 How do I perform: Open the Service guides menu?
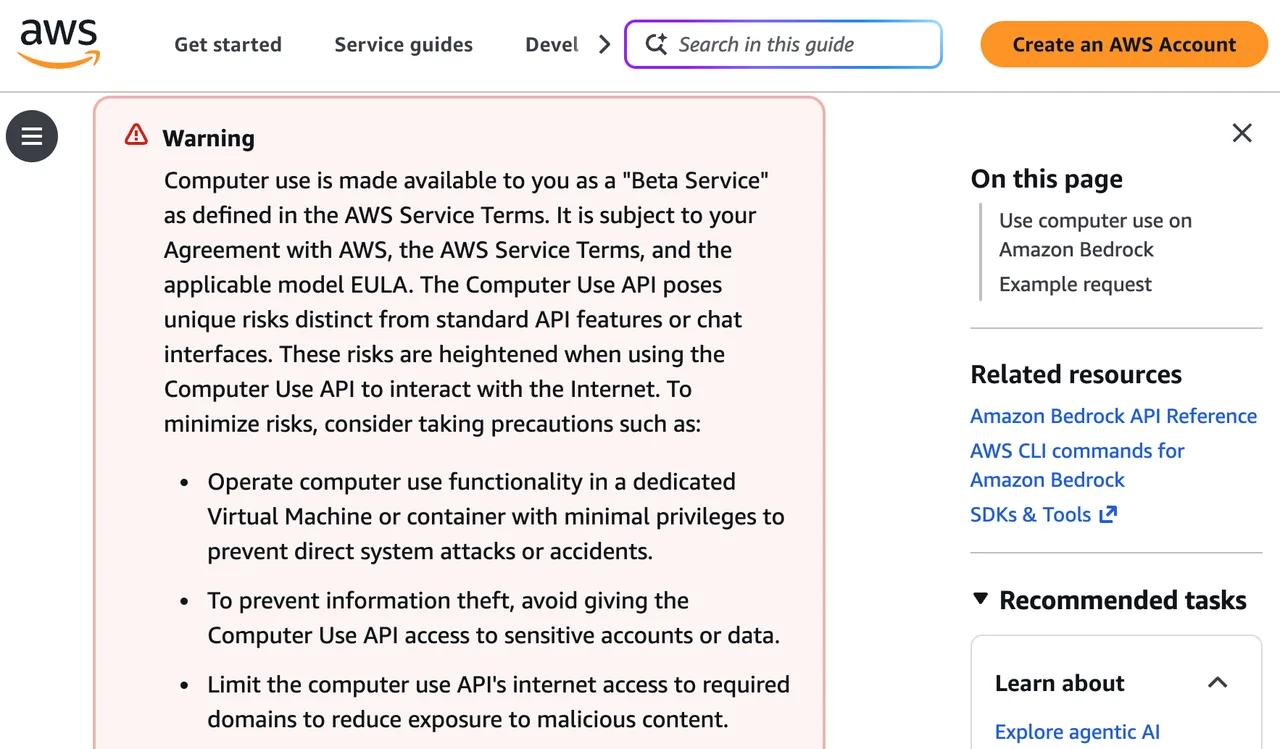click(x=404, y=45)
